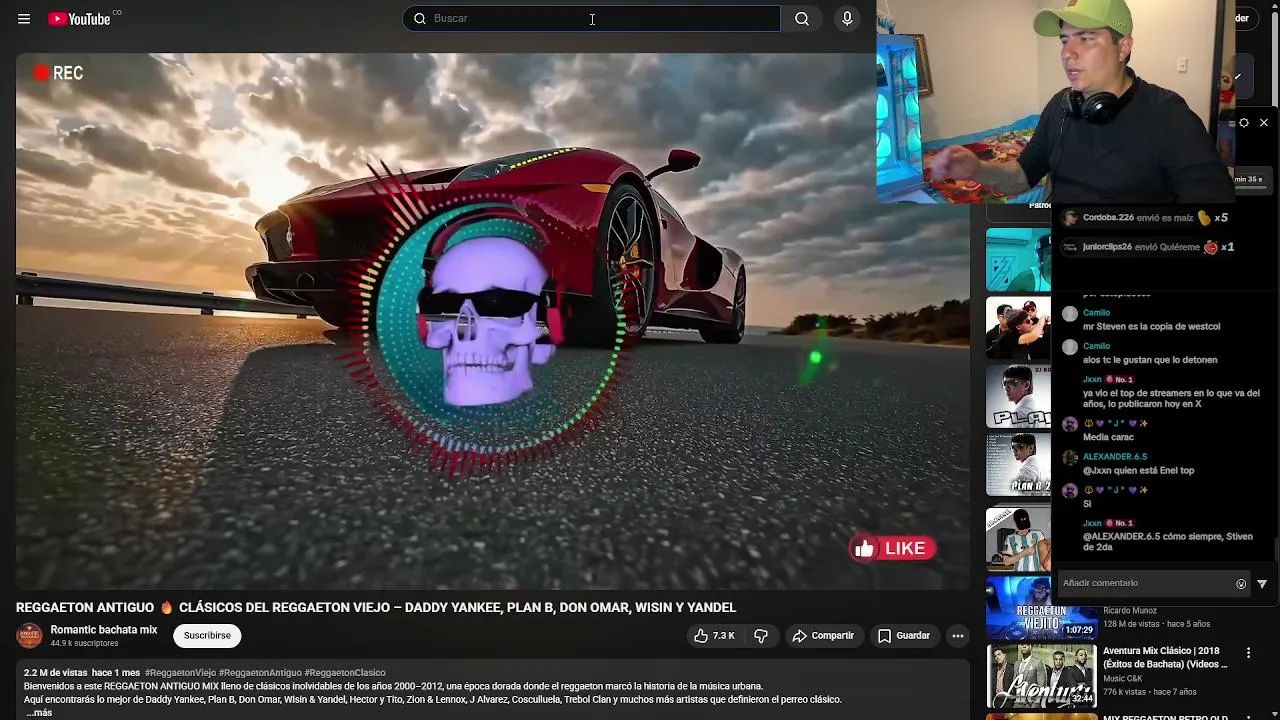The width and height of the screenshot is (1280, 720).
Task: Send chat comment with arrow icon
Action: click(x=1262, y=584)
